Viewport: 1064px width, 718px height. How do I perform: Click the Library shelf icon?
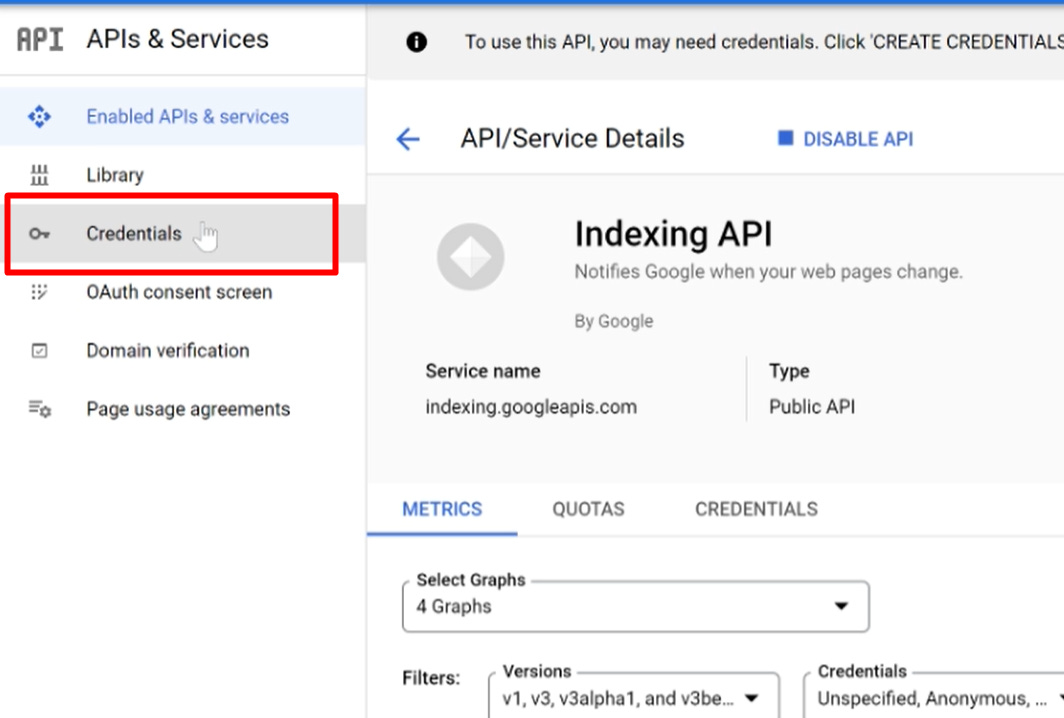pos(39,175)
